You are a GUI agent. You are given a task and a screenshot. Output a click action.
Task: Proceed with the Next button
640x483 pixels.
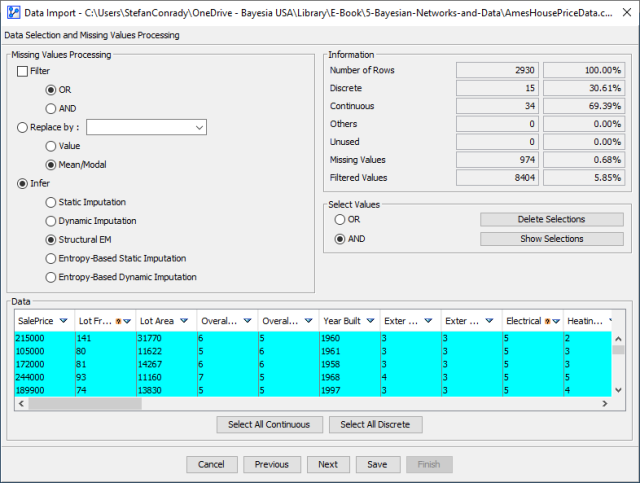[x=328, y=465]
